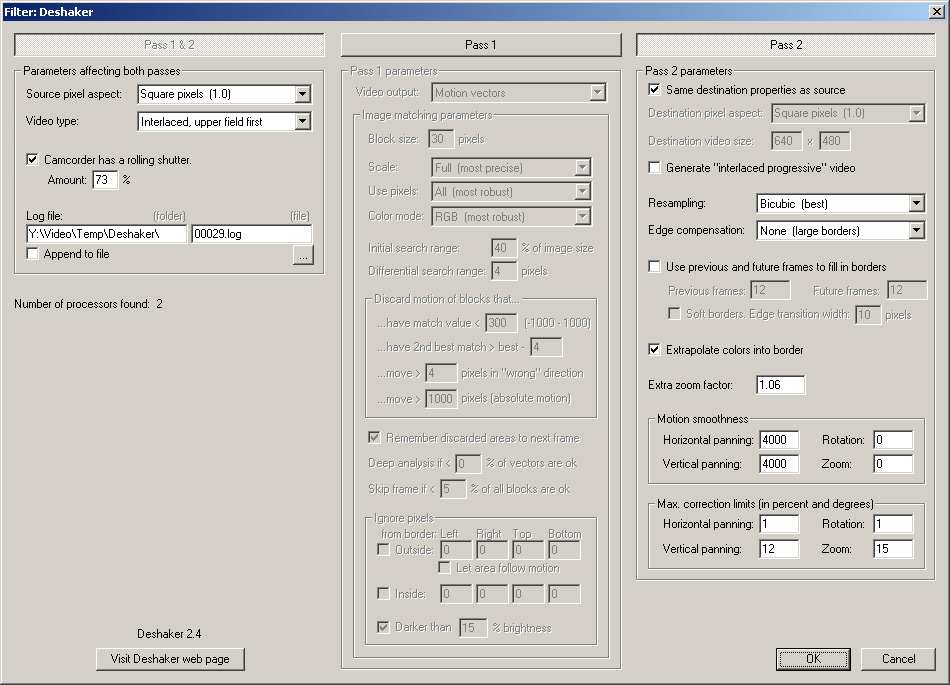Viewport: 950px width, 685px height.
Task: Open Video type dropdown
Action: (x=225, y=121)
